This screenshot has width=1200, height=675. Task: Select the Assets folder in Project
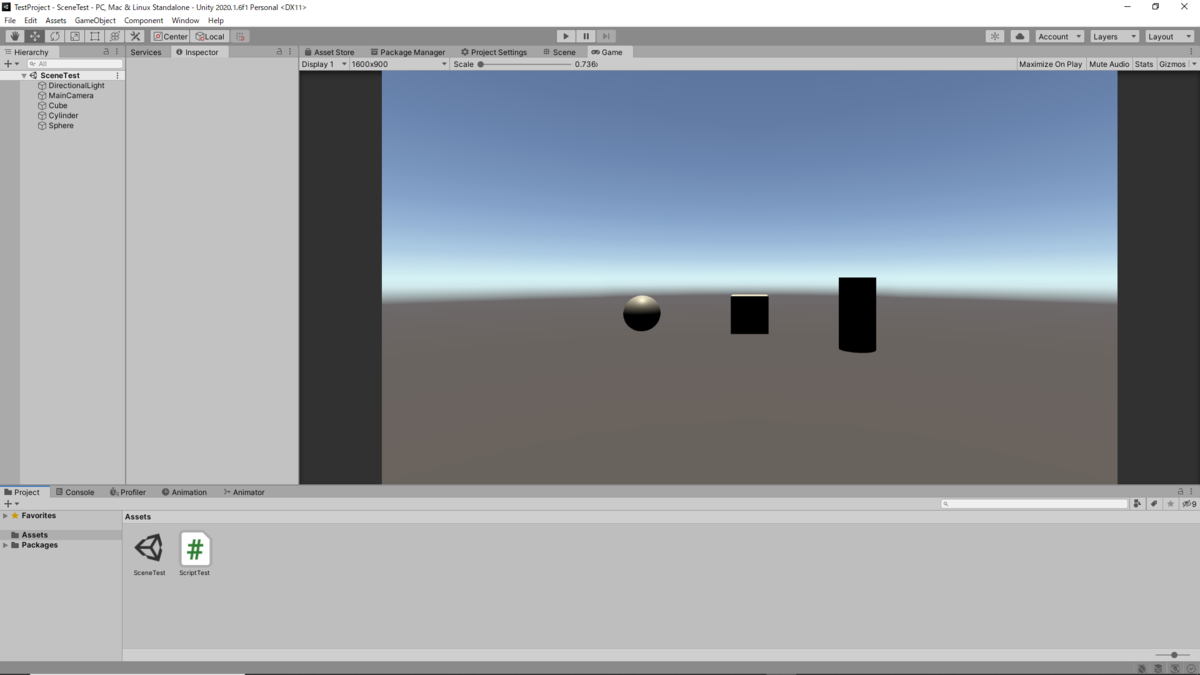pos(35,535)
